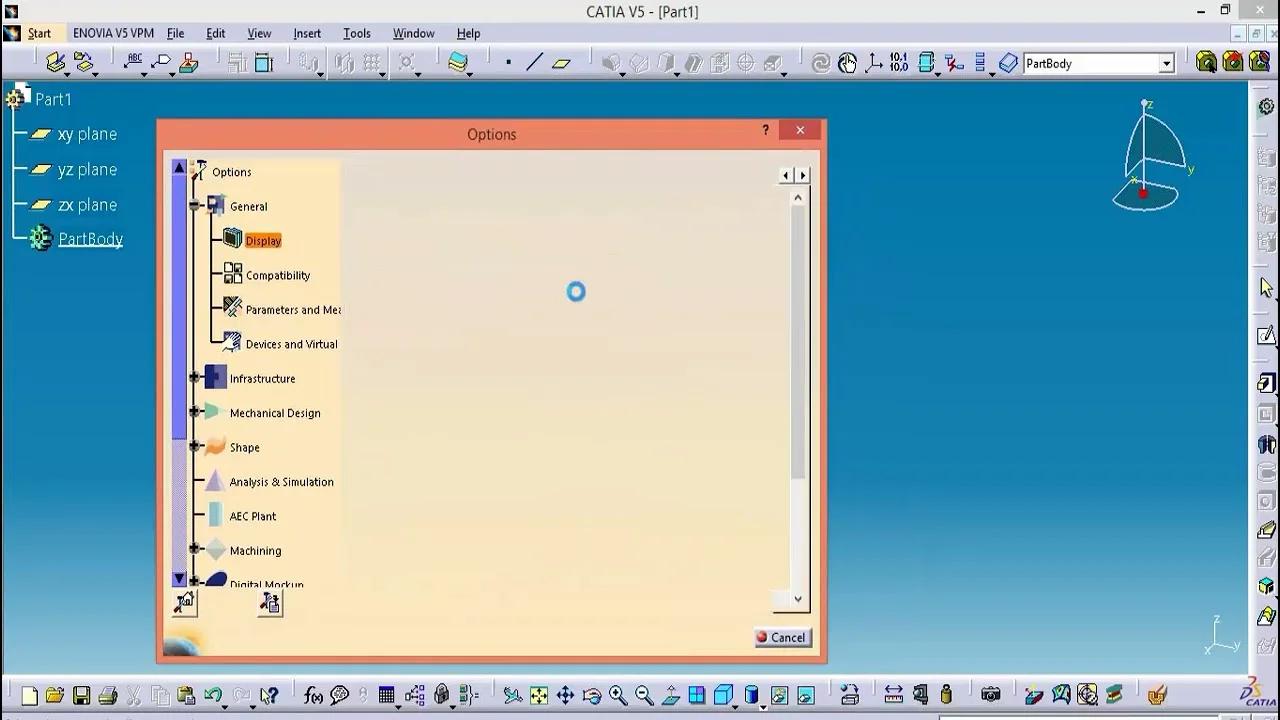Open the Tools menu
1280x720 pixels.
[356, 33]
